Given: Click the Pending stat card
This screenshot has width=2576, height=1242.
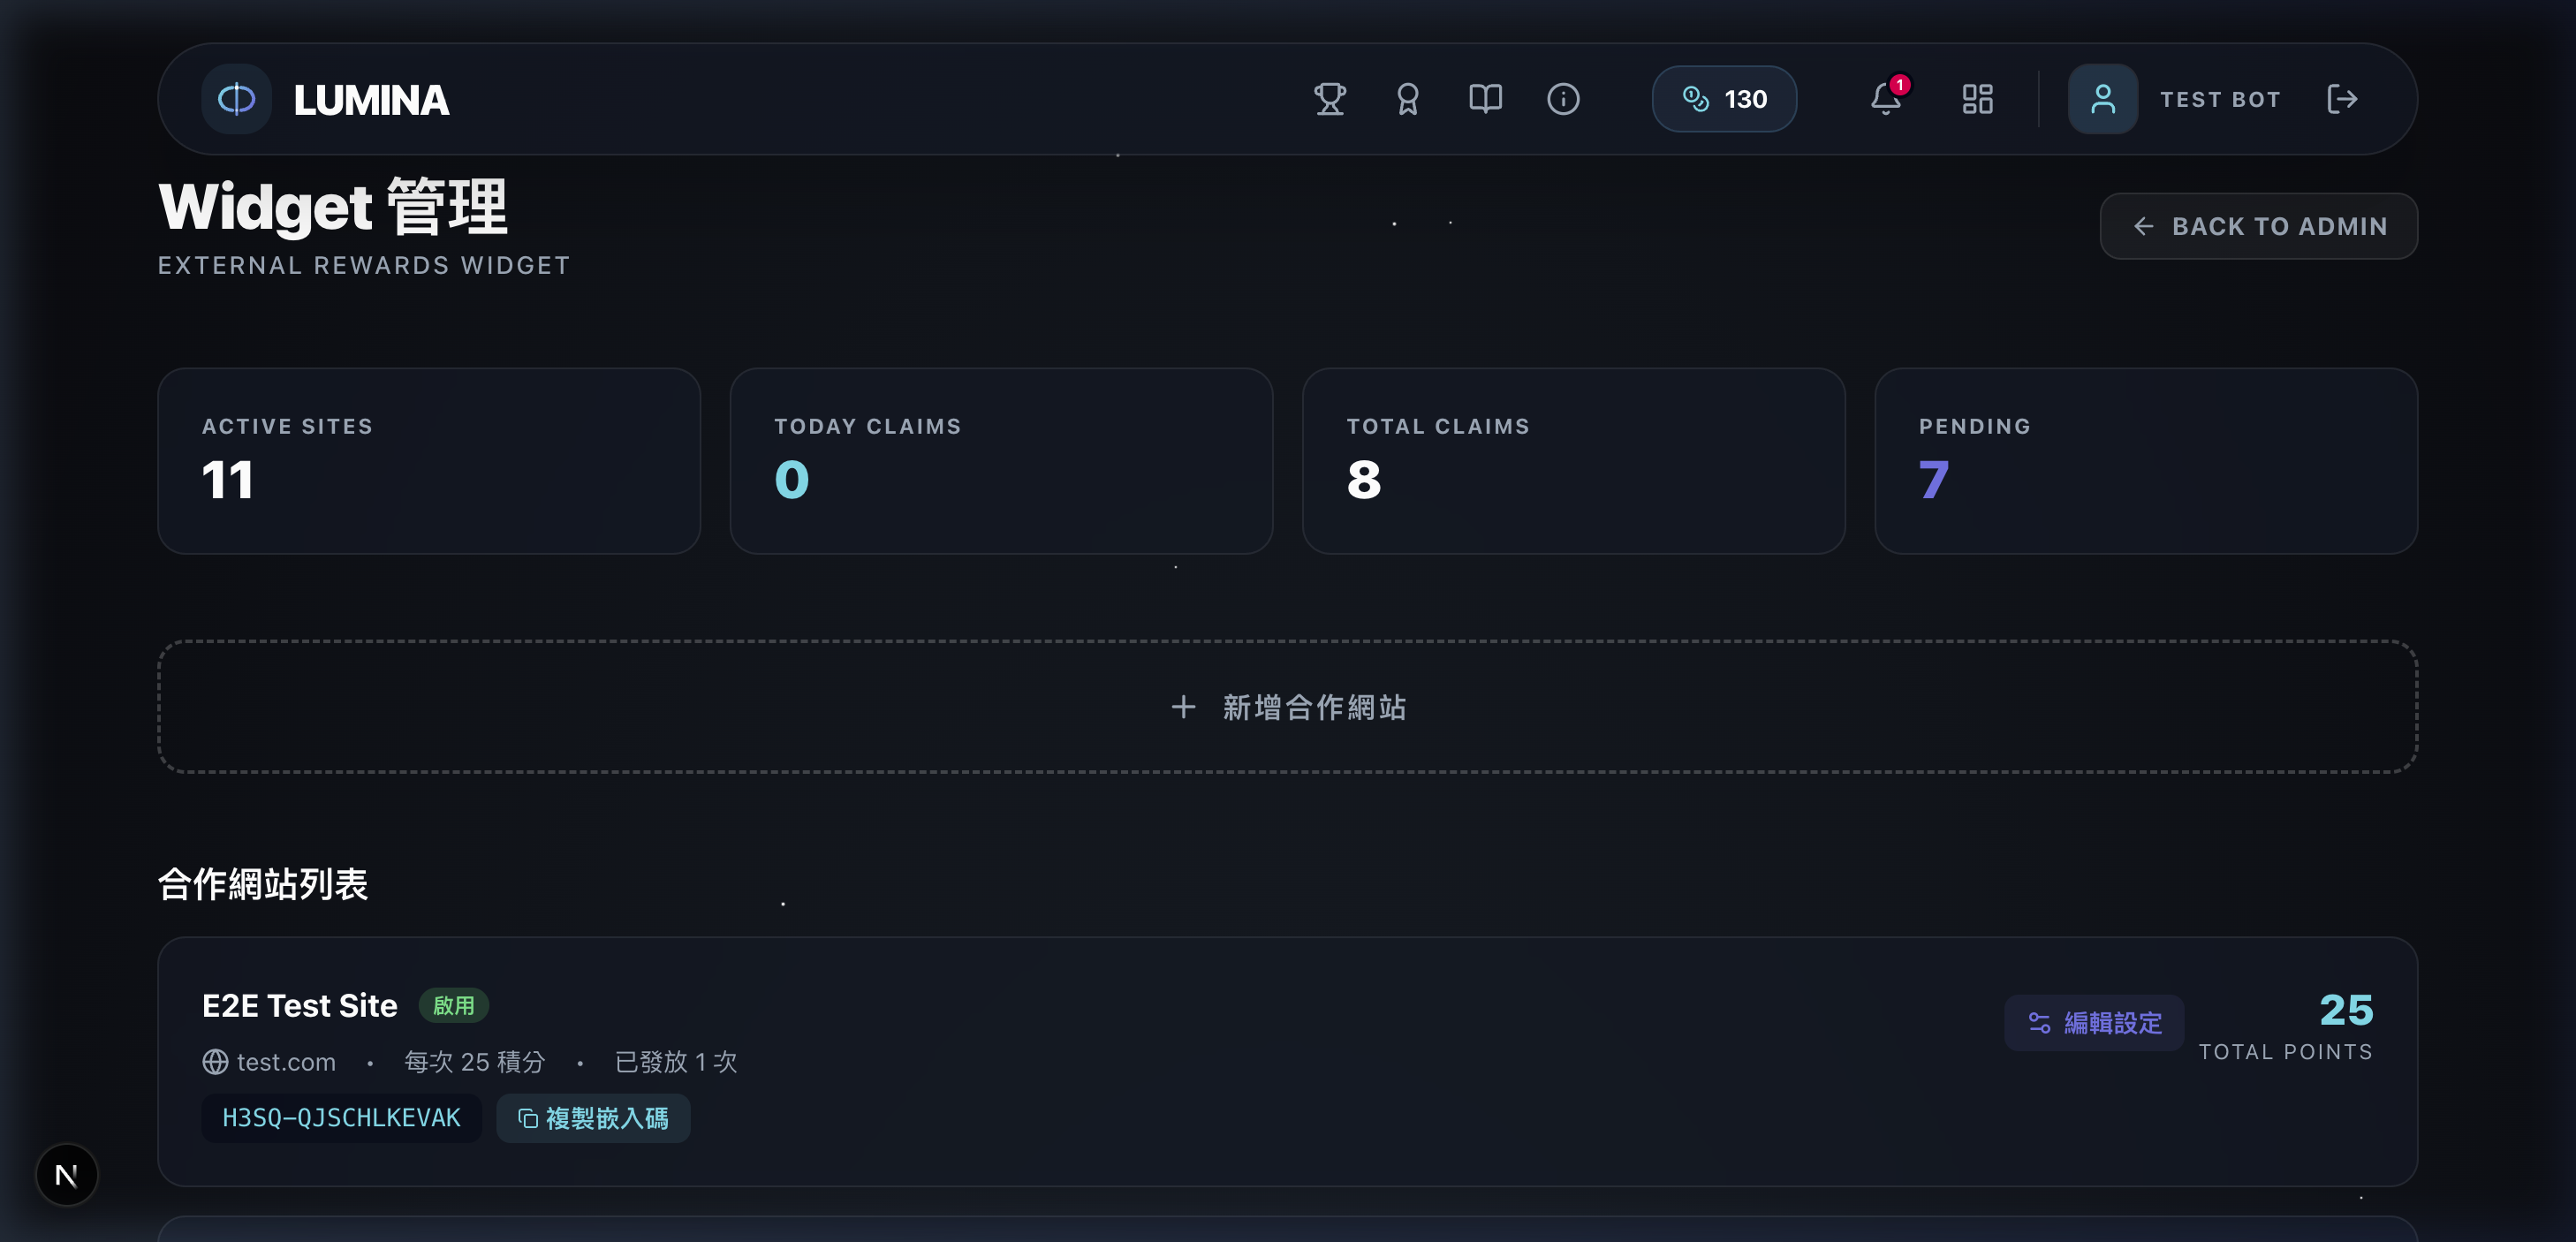Looking at the screenshot, I should [2145, 461].
